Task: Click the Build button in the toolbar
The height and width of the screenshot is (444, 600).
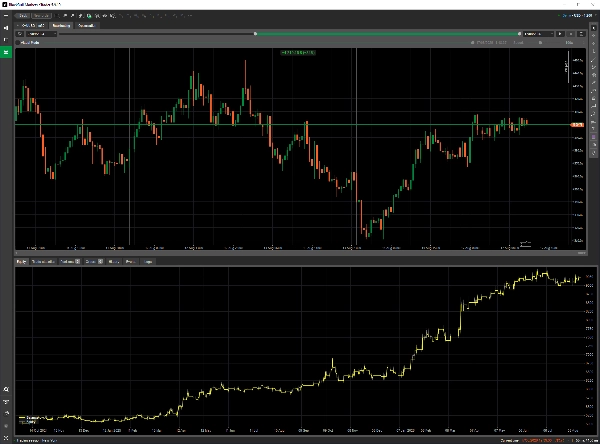Action: coord(23,16)
